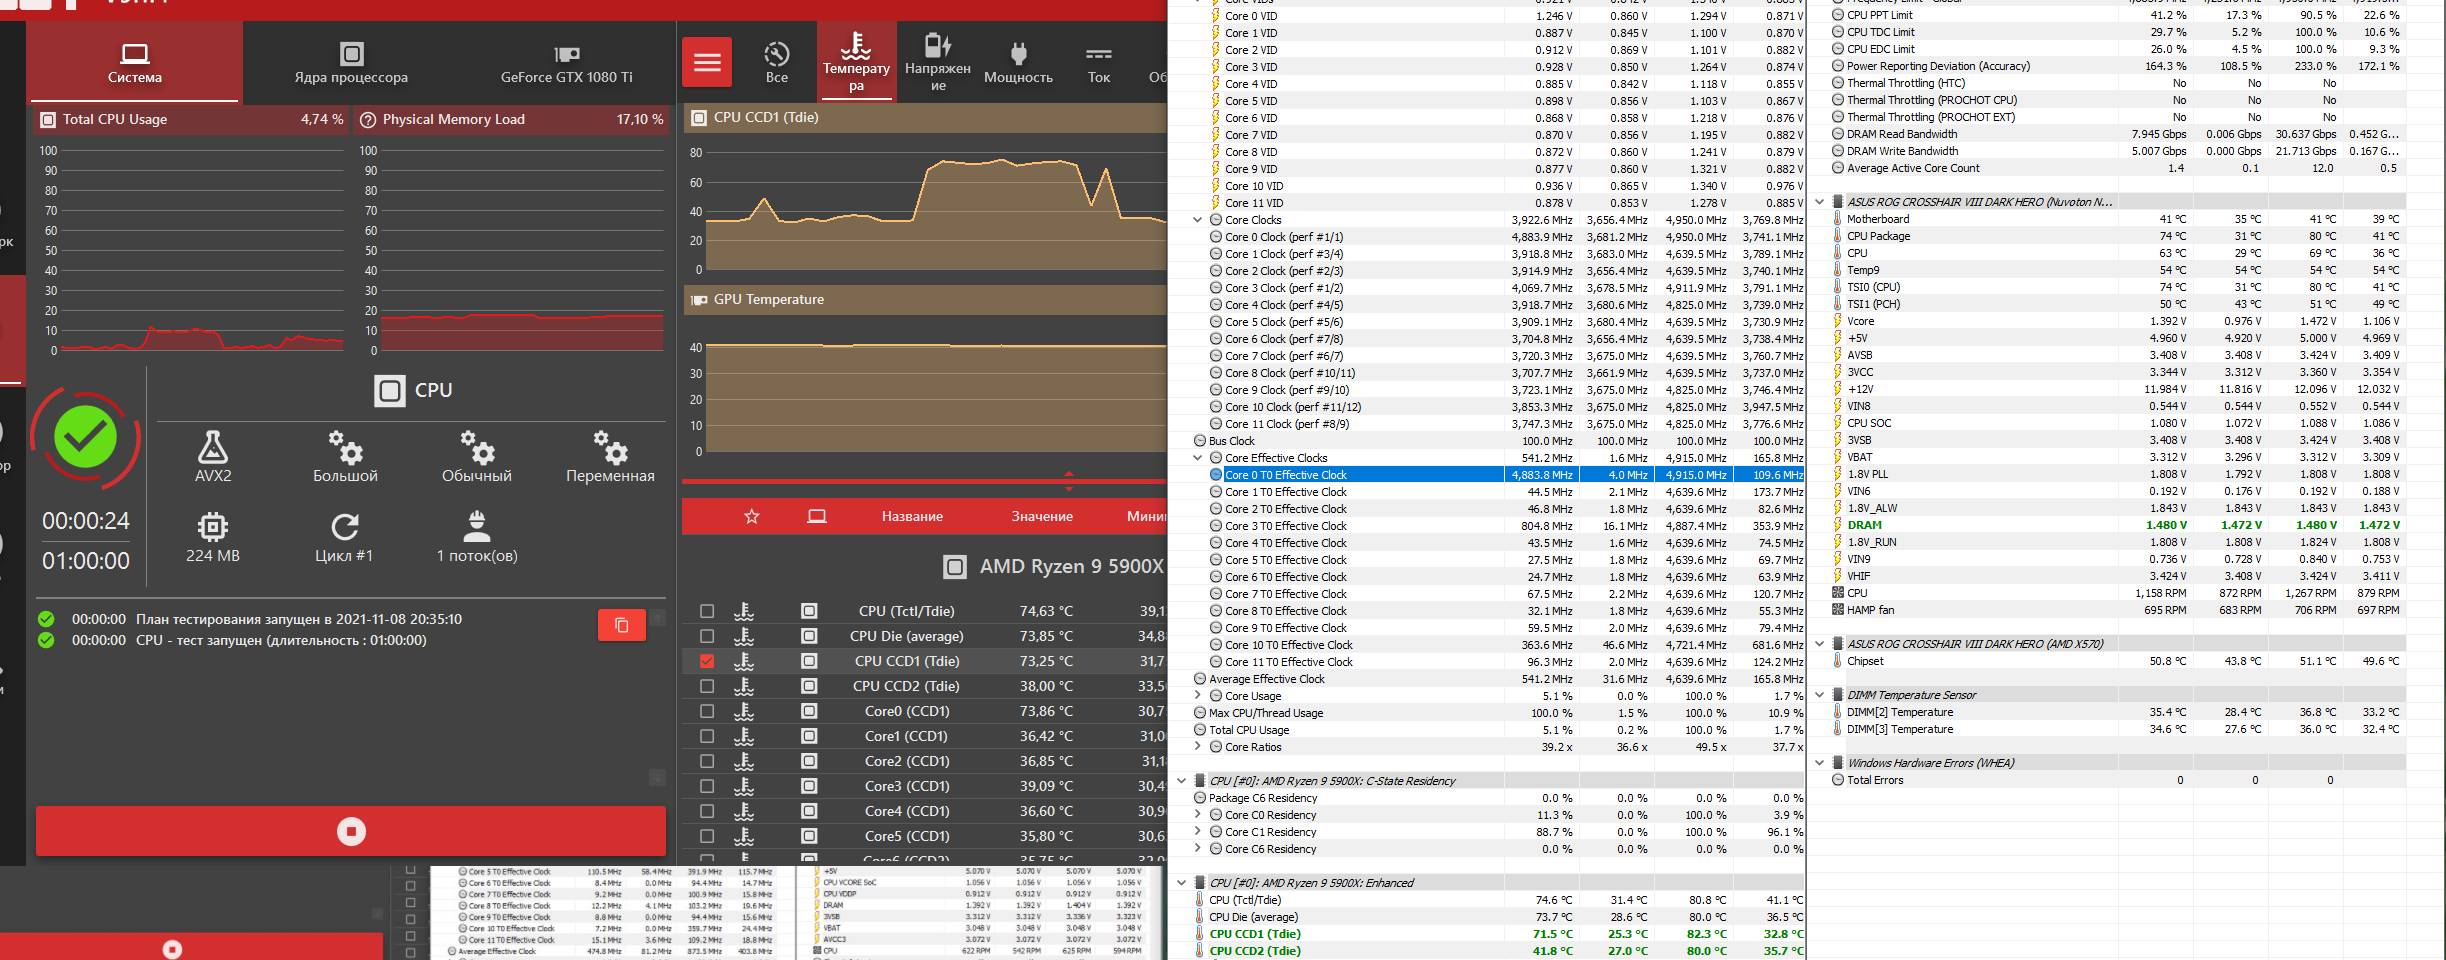Collapse the Core Effective Clocks group
2446x960 pixels.
[1197, 458]
